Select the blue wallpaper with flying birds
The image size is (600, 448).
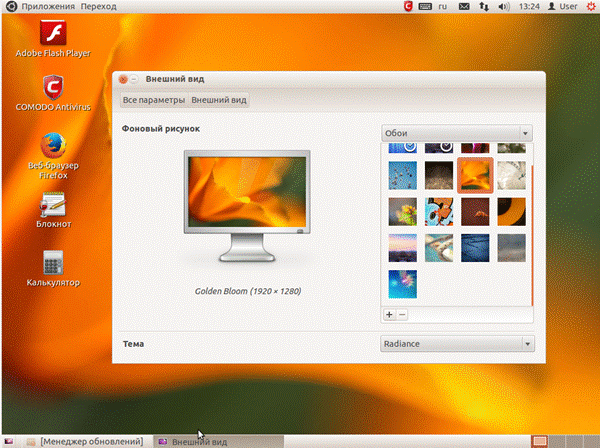(x=403, y=176)
